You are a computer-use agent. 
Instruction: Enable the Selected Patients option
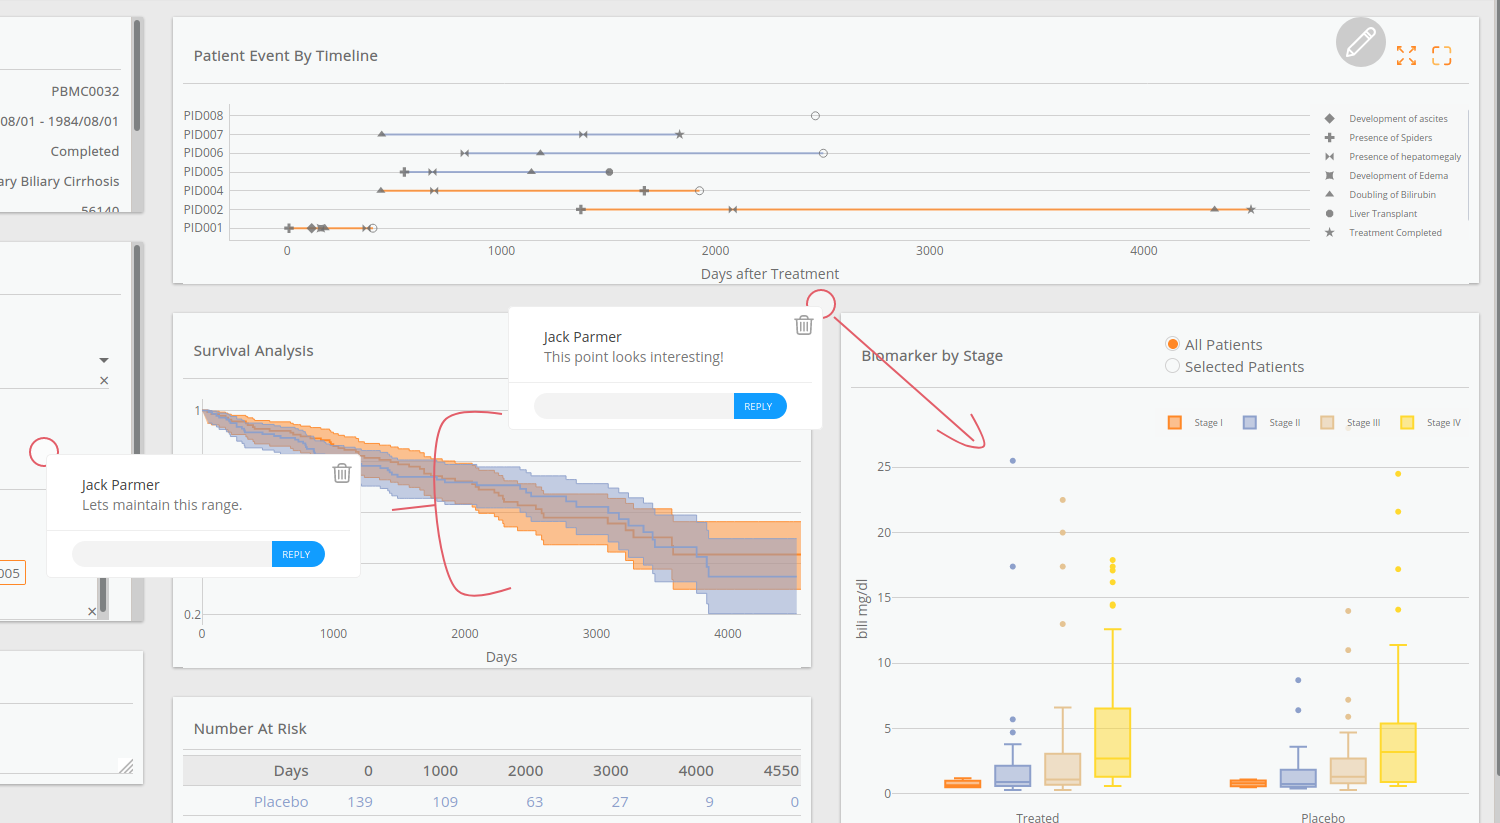click(x=1171, y=366)
